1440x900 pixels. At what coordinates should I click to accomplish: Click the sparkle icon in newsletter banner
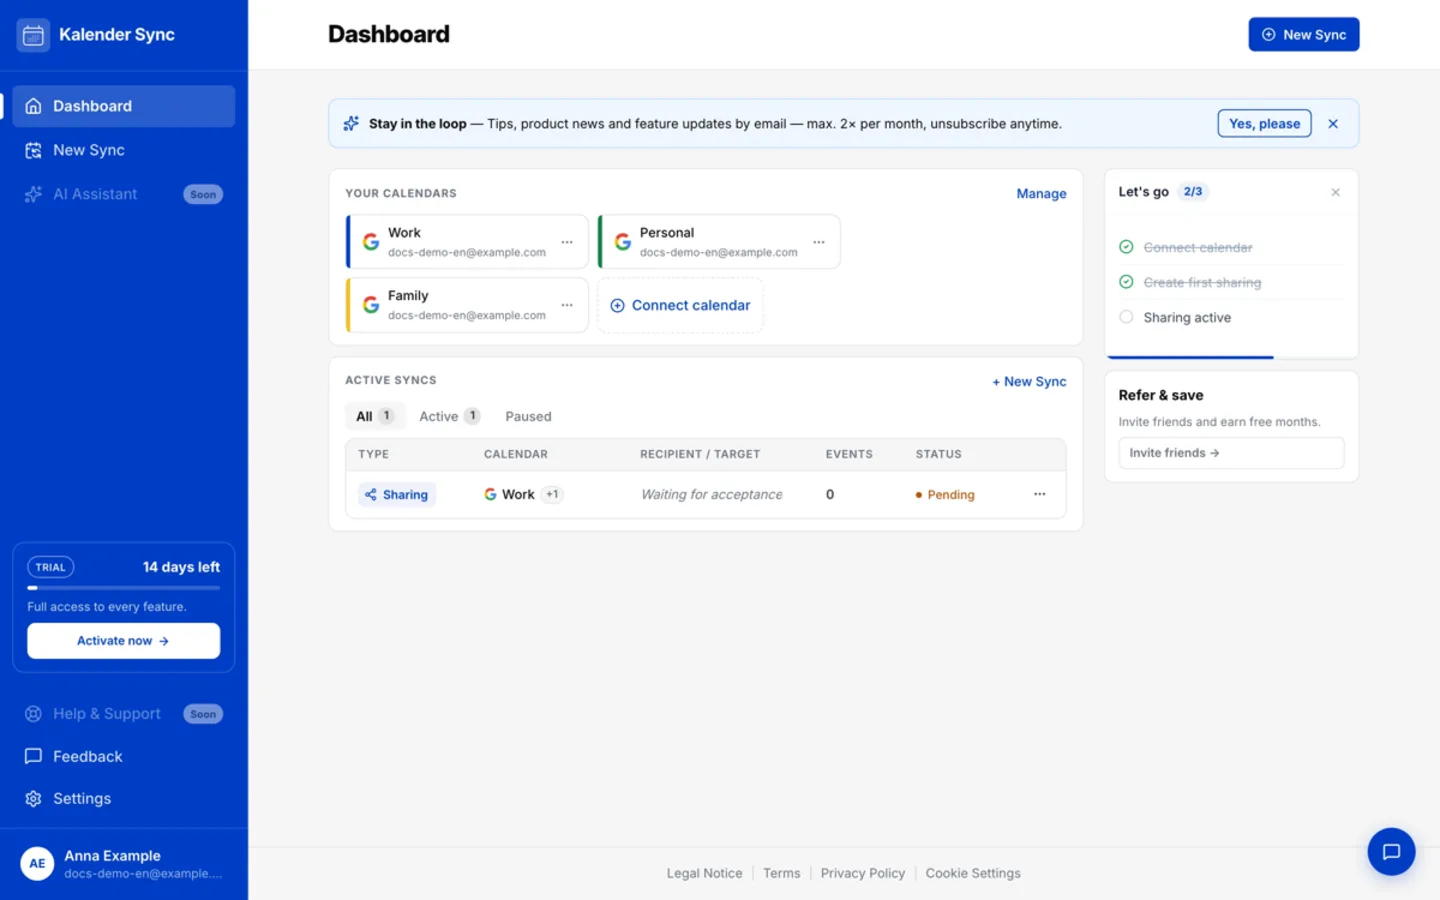[351, 124]
